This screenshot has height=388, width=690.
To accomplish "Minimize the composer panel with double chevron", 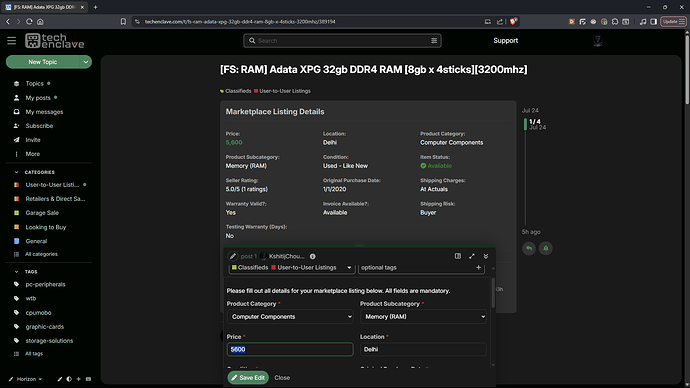I will pyautogui.click(x=486, y=256).
